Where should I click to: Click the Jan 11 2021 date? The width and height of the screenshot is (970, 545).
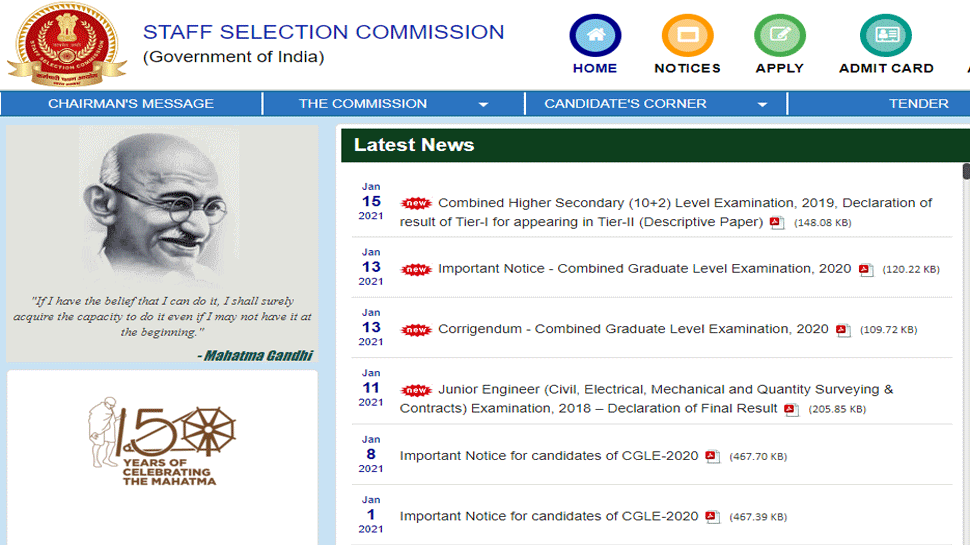click(371, 388)
